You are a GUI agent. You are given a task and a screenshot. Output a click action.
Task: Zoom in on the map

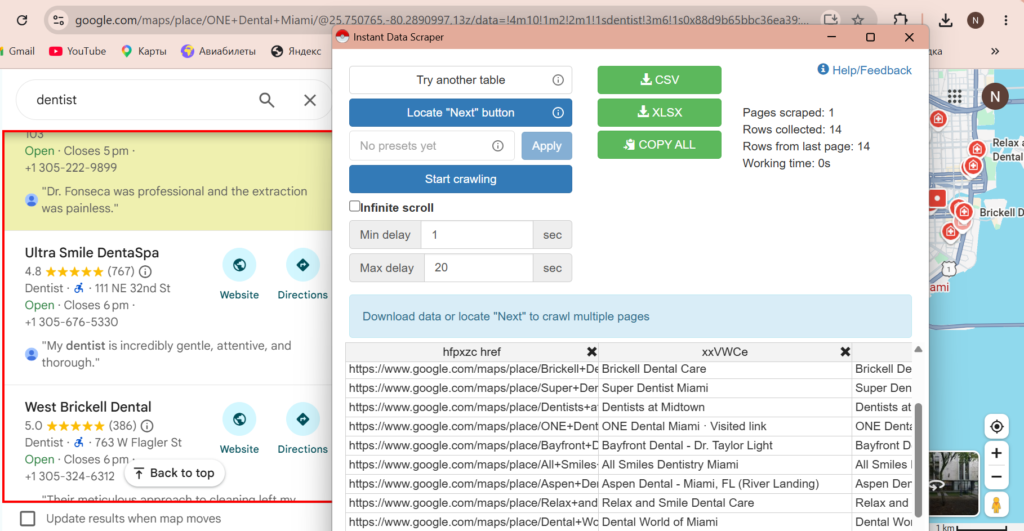click(997, 453)
